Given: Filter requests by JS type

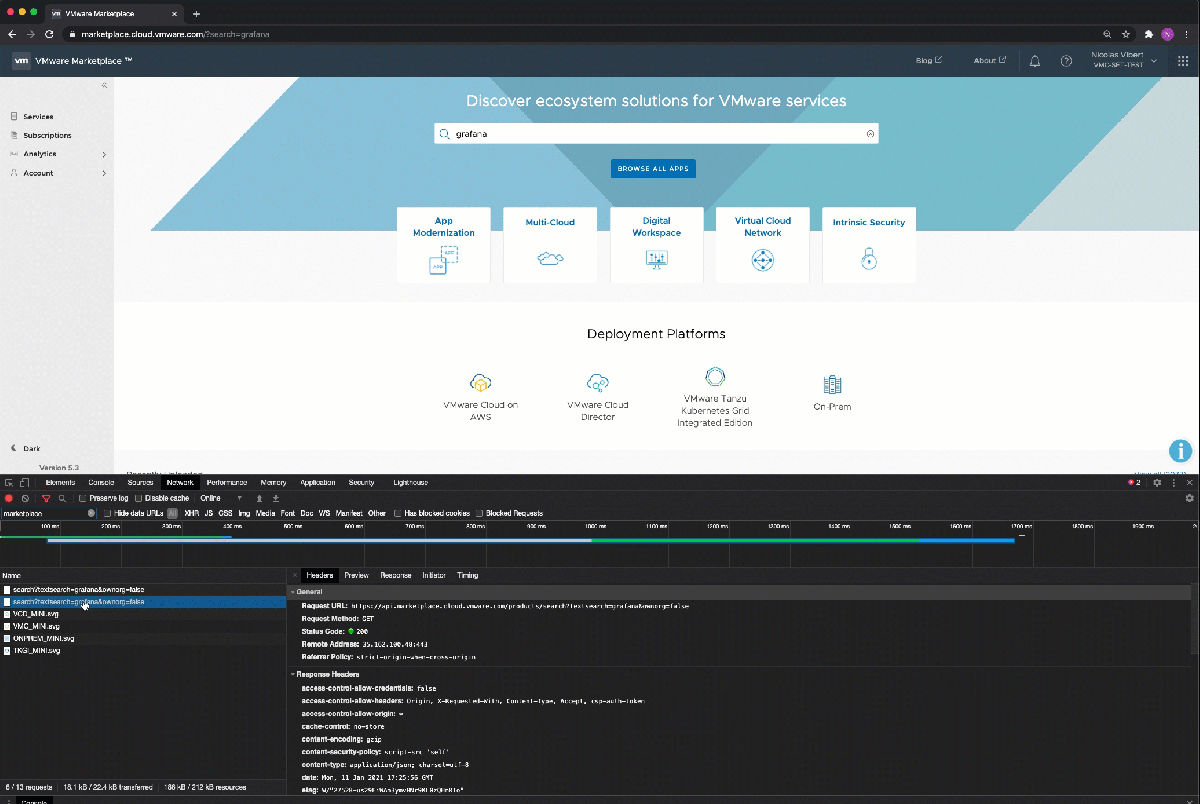Looking at the screenshot, I should point(208,513).
